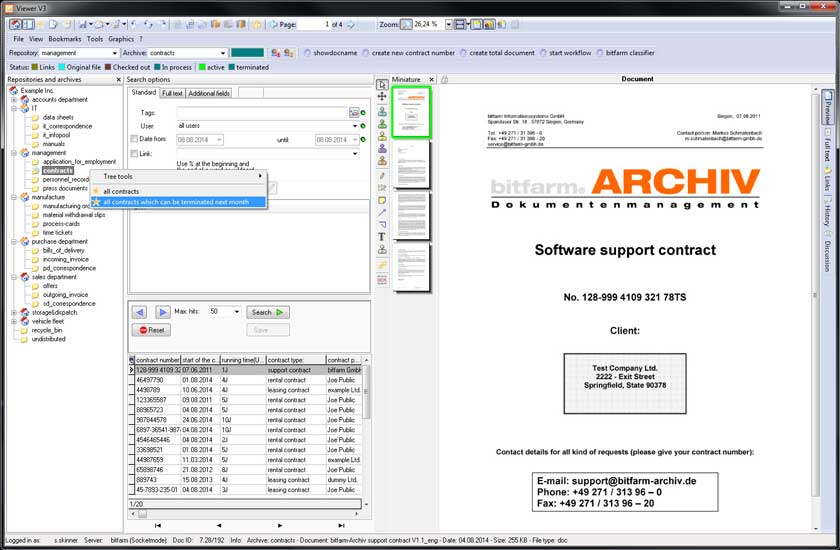840x550 pixels.
Task: Open the User all users dropdown
Action: (x=355, y=126)
